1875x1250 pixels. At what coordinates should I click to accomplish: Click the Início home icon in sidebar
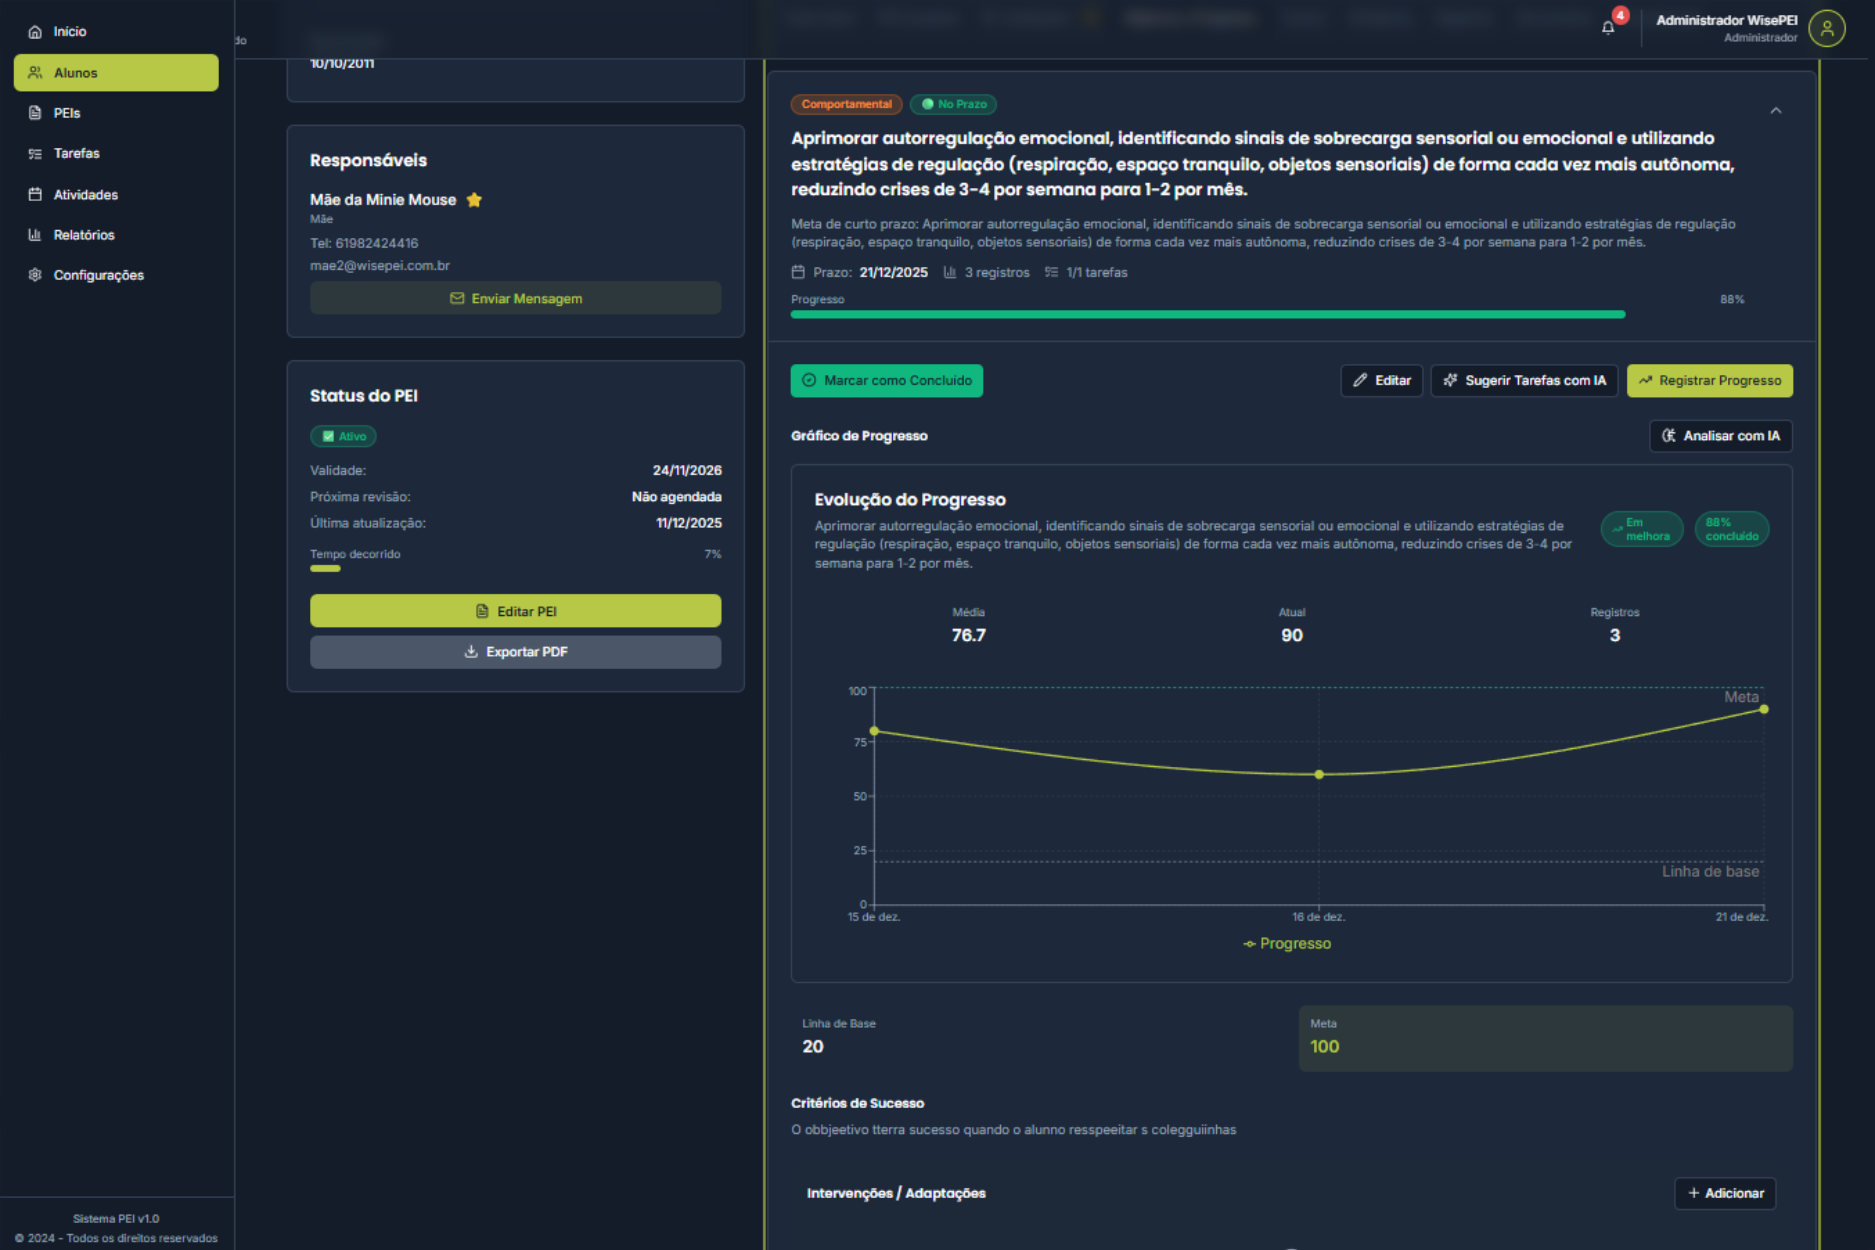point(35,32)
